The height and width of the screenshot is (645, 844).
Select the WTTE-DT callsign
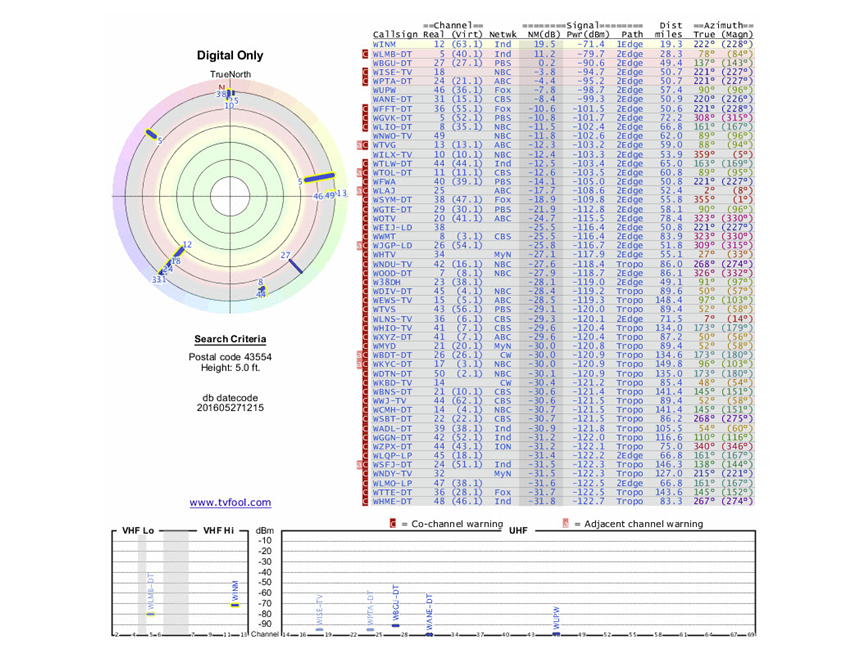pos(392,493)
